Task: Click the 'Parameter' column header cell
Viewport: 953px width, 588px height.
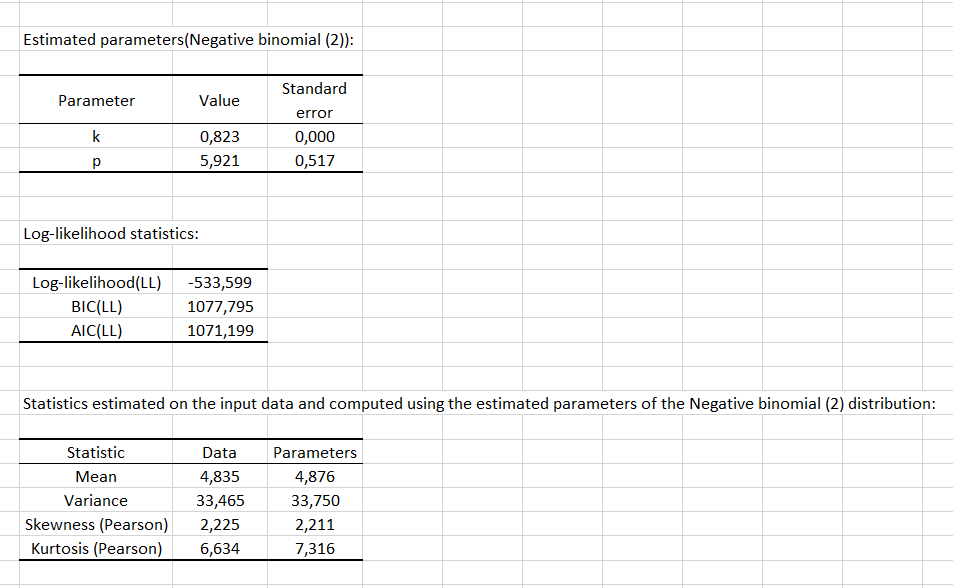Action: coord(96,100)
